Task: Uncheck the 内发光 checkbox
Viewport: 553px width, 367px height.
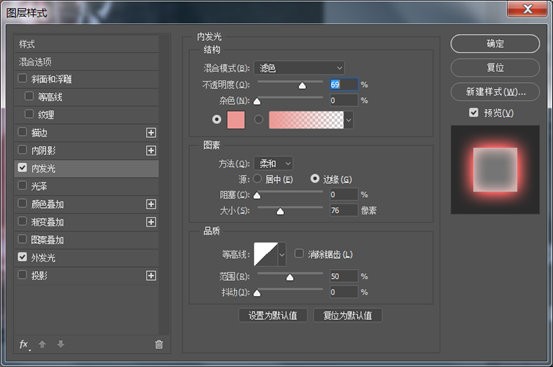Action: [22, 168]
